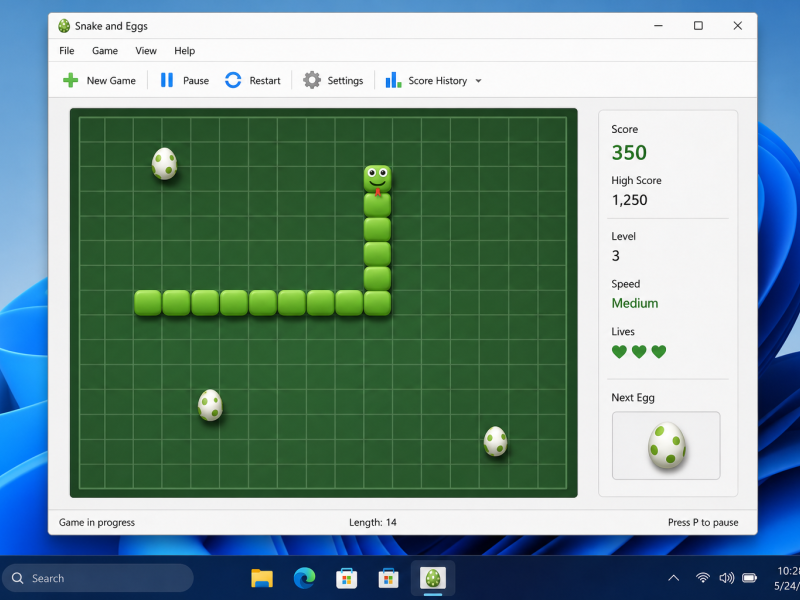Viewport: 800px width, 600px height.
Task: Click the battery tray icon
Action: tap(749, 578)
